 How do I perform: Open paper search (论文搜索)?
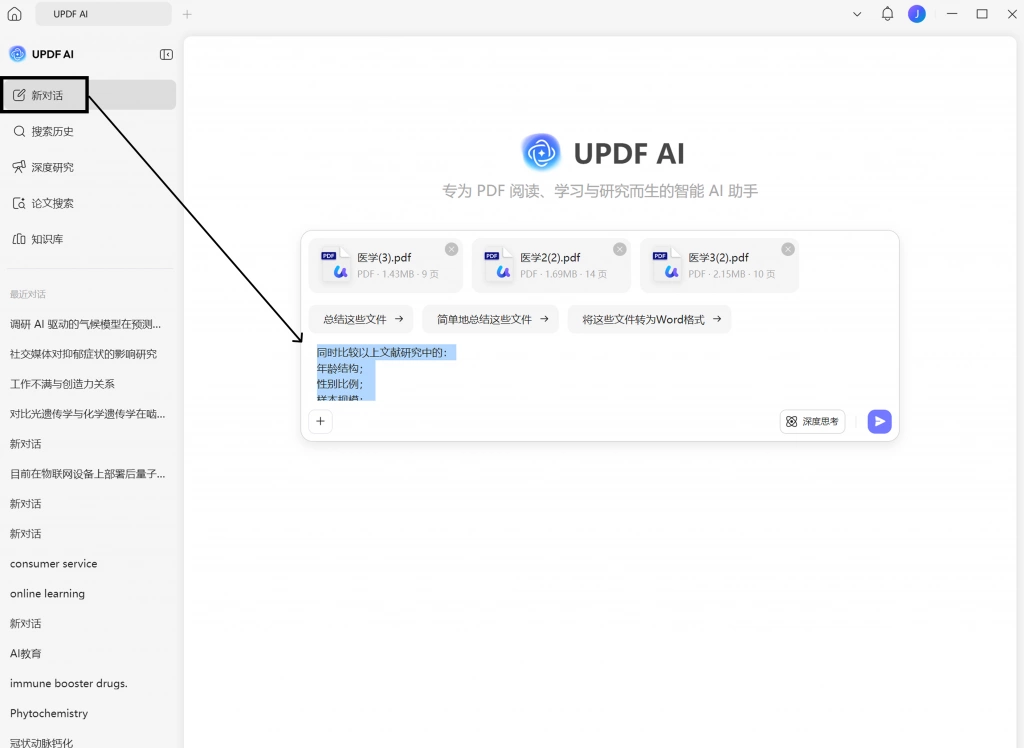(x=89, y=203)
